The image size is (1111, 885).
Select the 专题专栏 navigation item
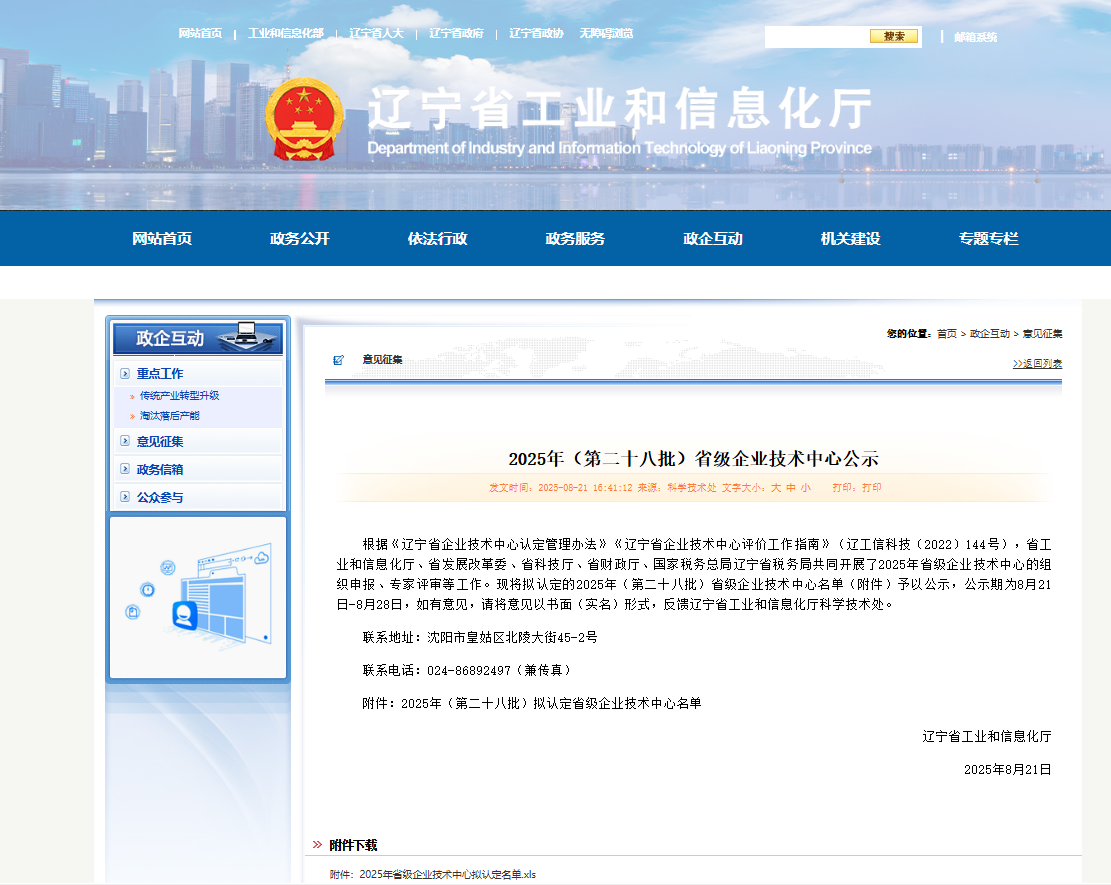coord(988,239)
